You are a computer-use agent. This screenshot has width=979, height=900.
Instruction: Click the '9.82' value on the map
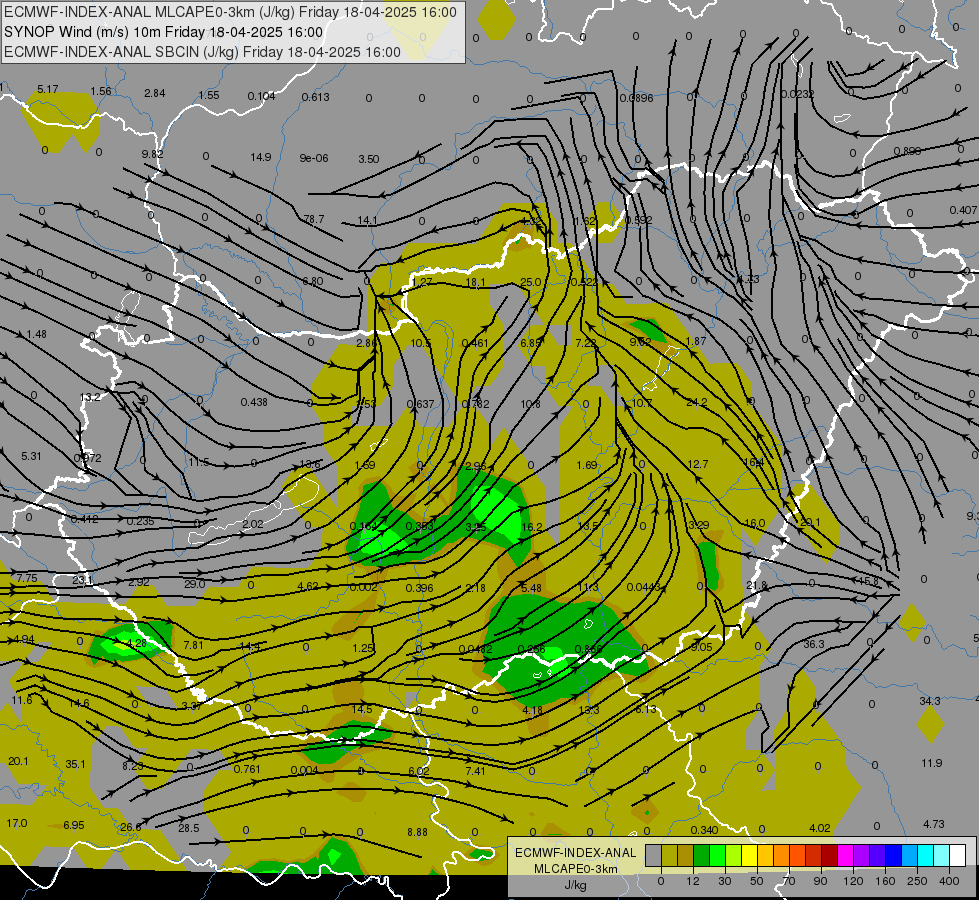point(152,154)
